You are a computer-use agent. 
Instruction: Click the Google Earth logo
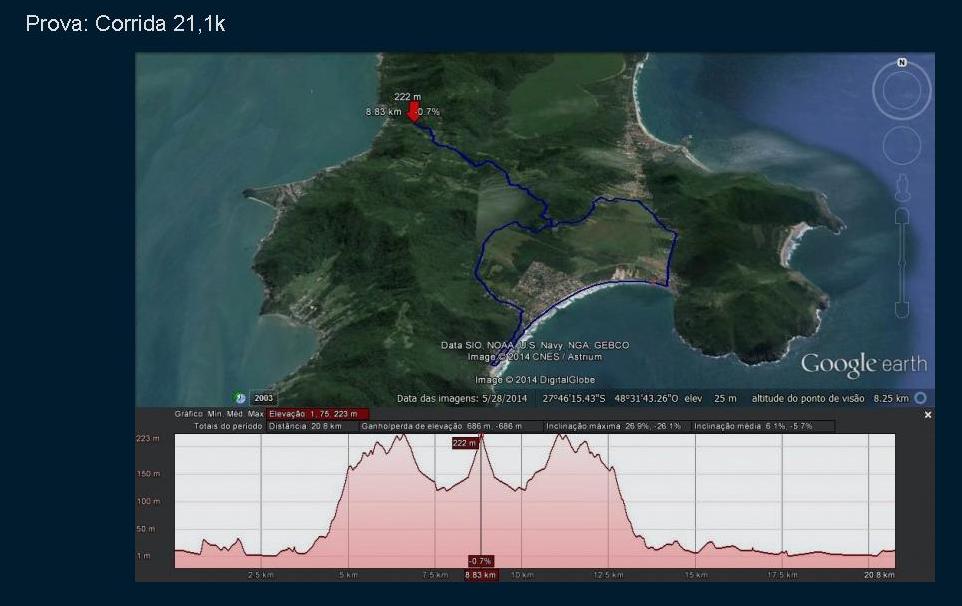click(863, 364)
